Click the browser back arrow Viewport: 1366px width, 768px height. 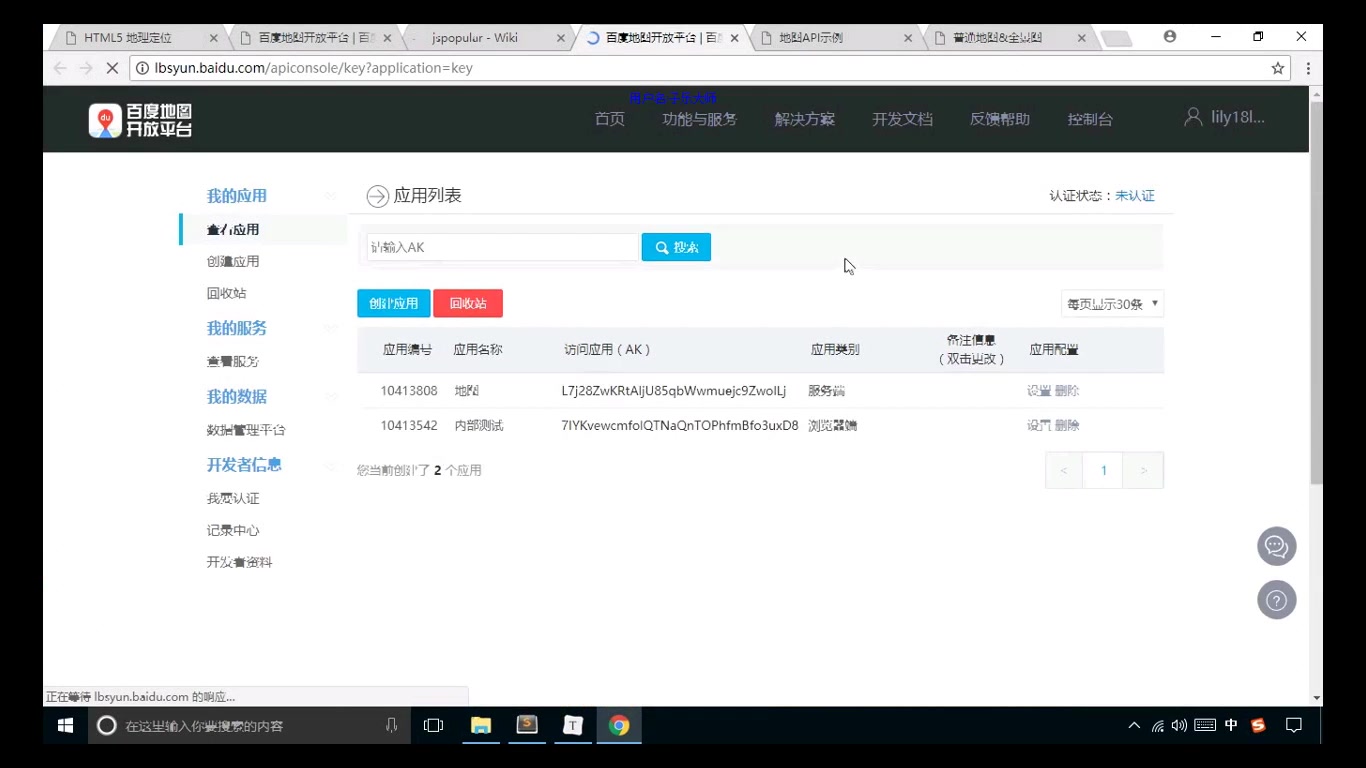(60, 68)
